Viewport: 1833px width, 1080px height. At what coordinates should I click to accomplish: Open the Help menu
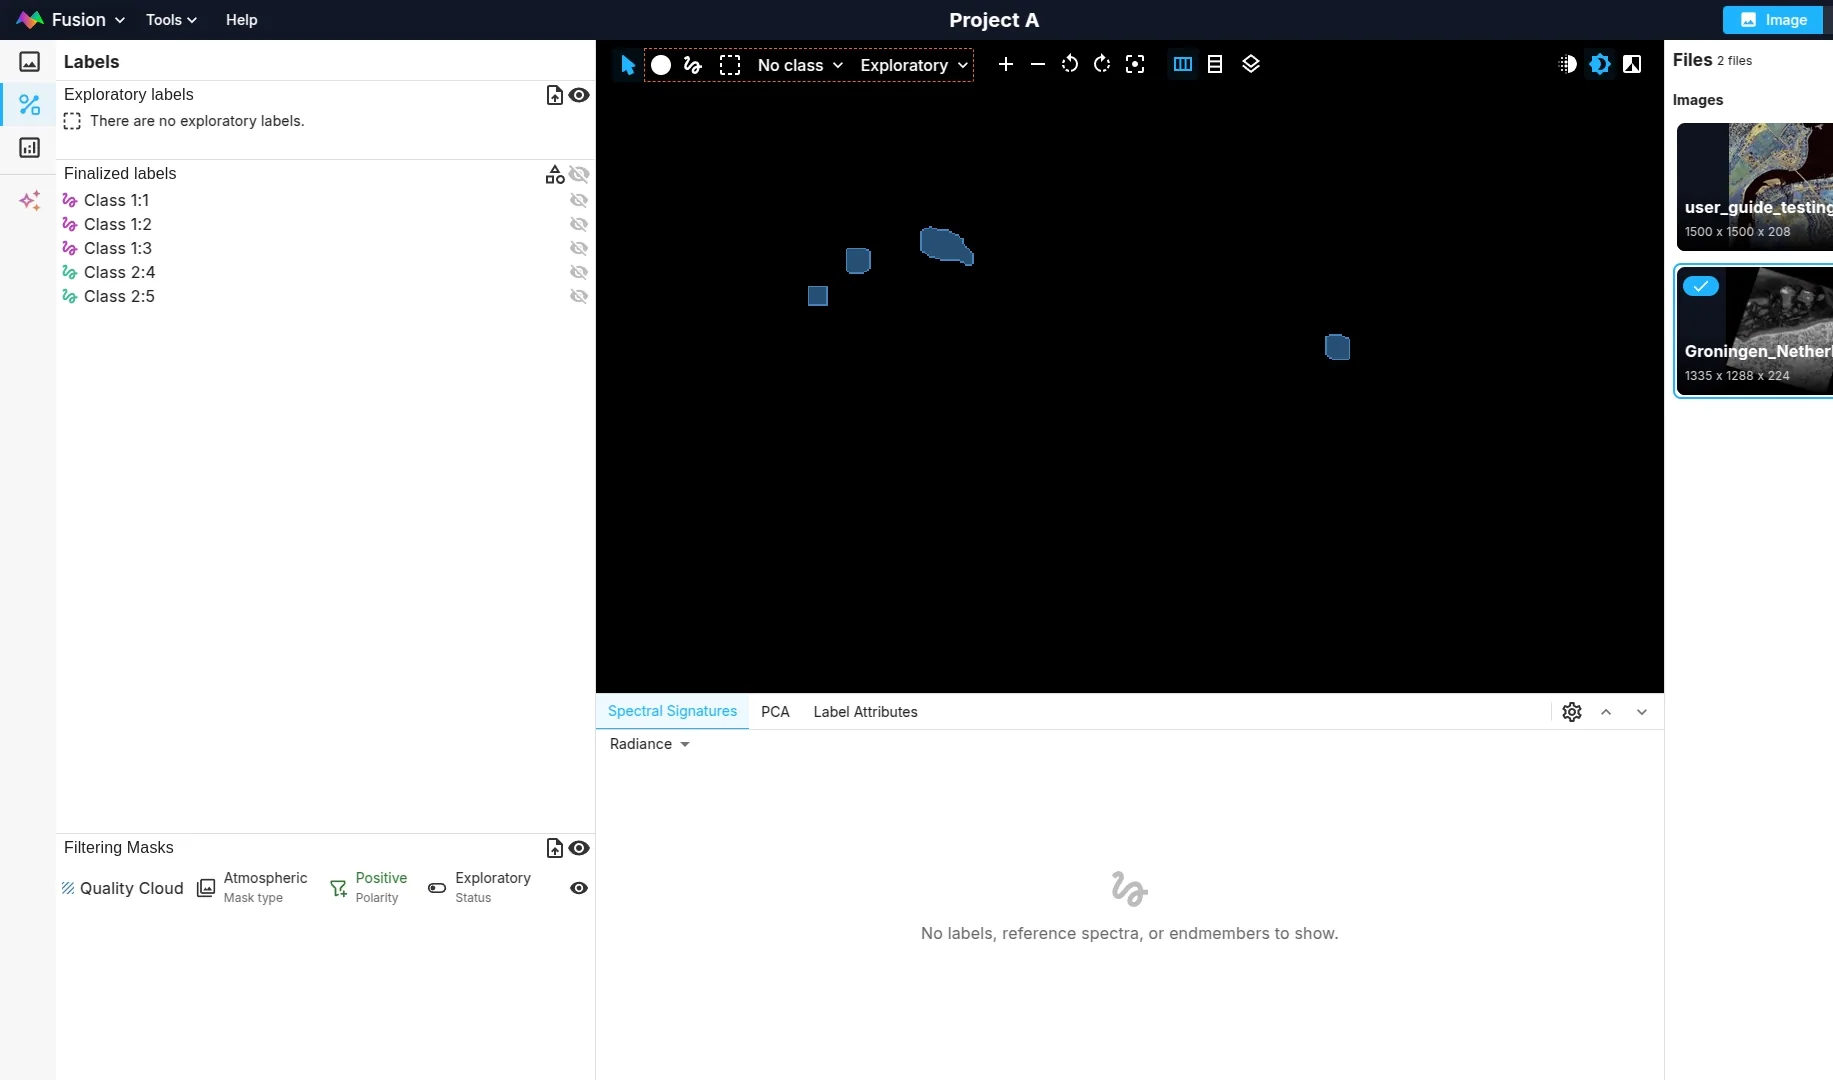coord(241,20)
